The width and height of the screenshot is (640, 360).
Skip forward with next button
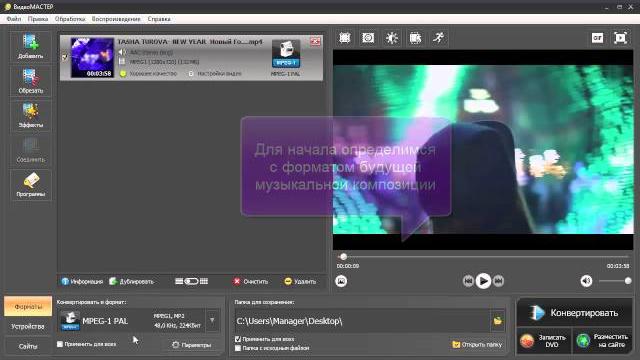click(498, 281)
